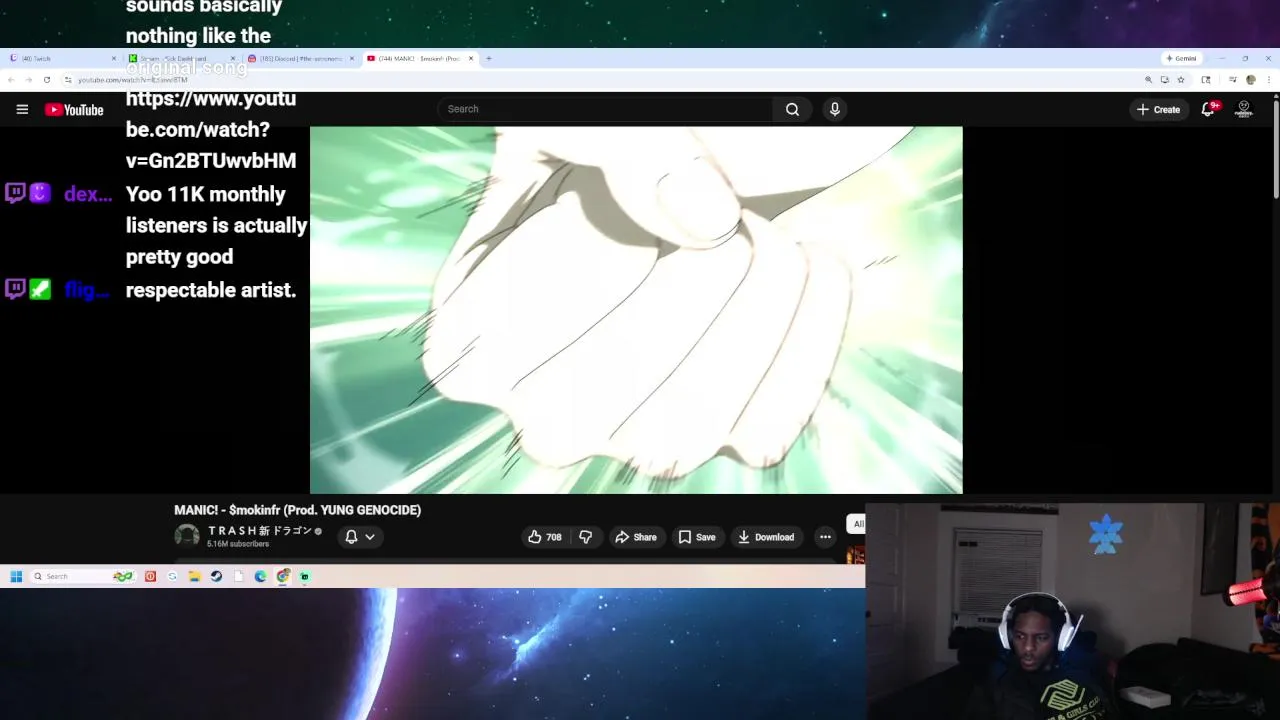
Task: Start voice search with the microphone icon
Action: pyautogui.click(x=835, y=109)
